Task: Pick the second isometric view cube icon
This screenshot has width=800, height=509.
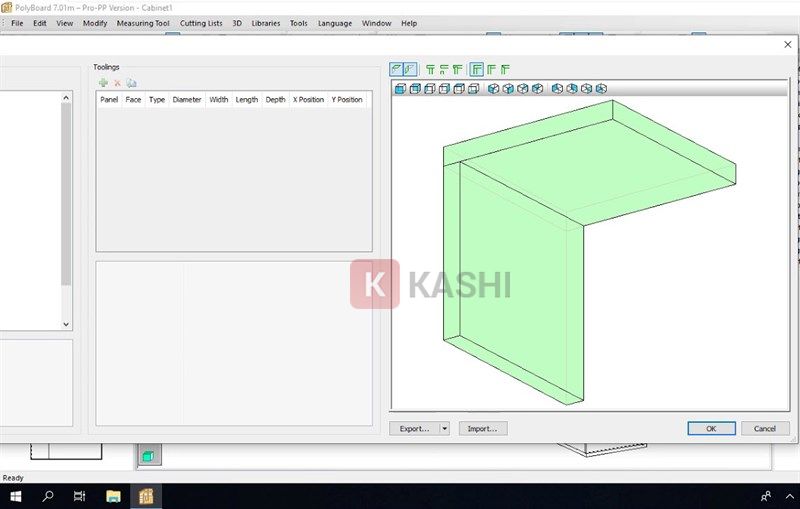Action: click(508, 89)
